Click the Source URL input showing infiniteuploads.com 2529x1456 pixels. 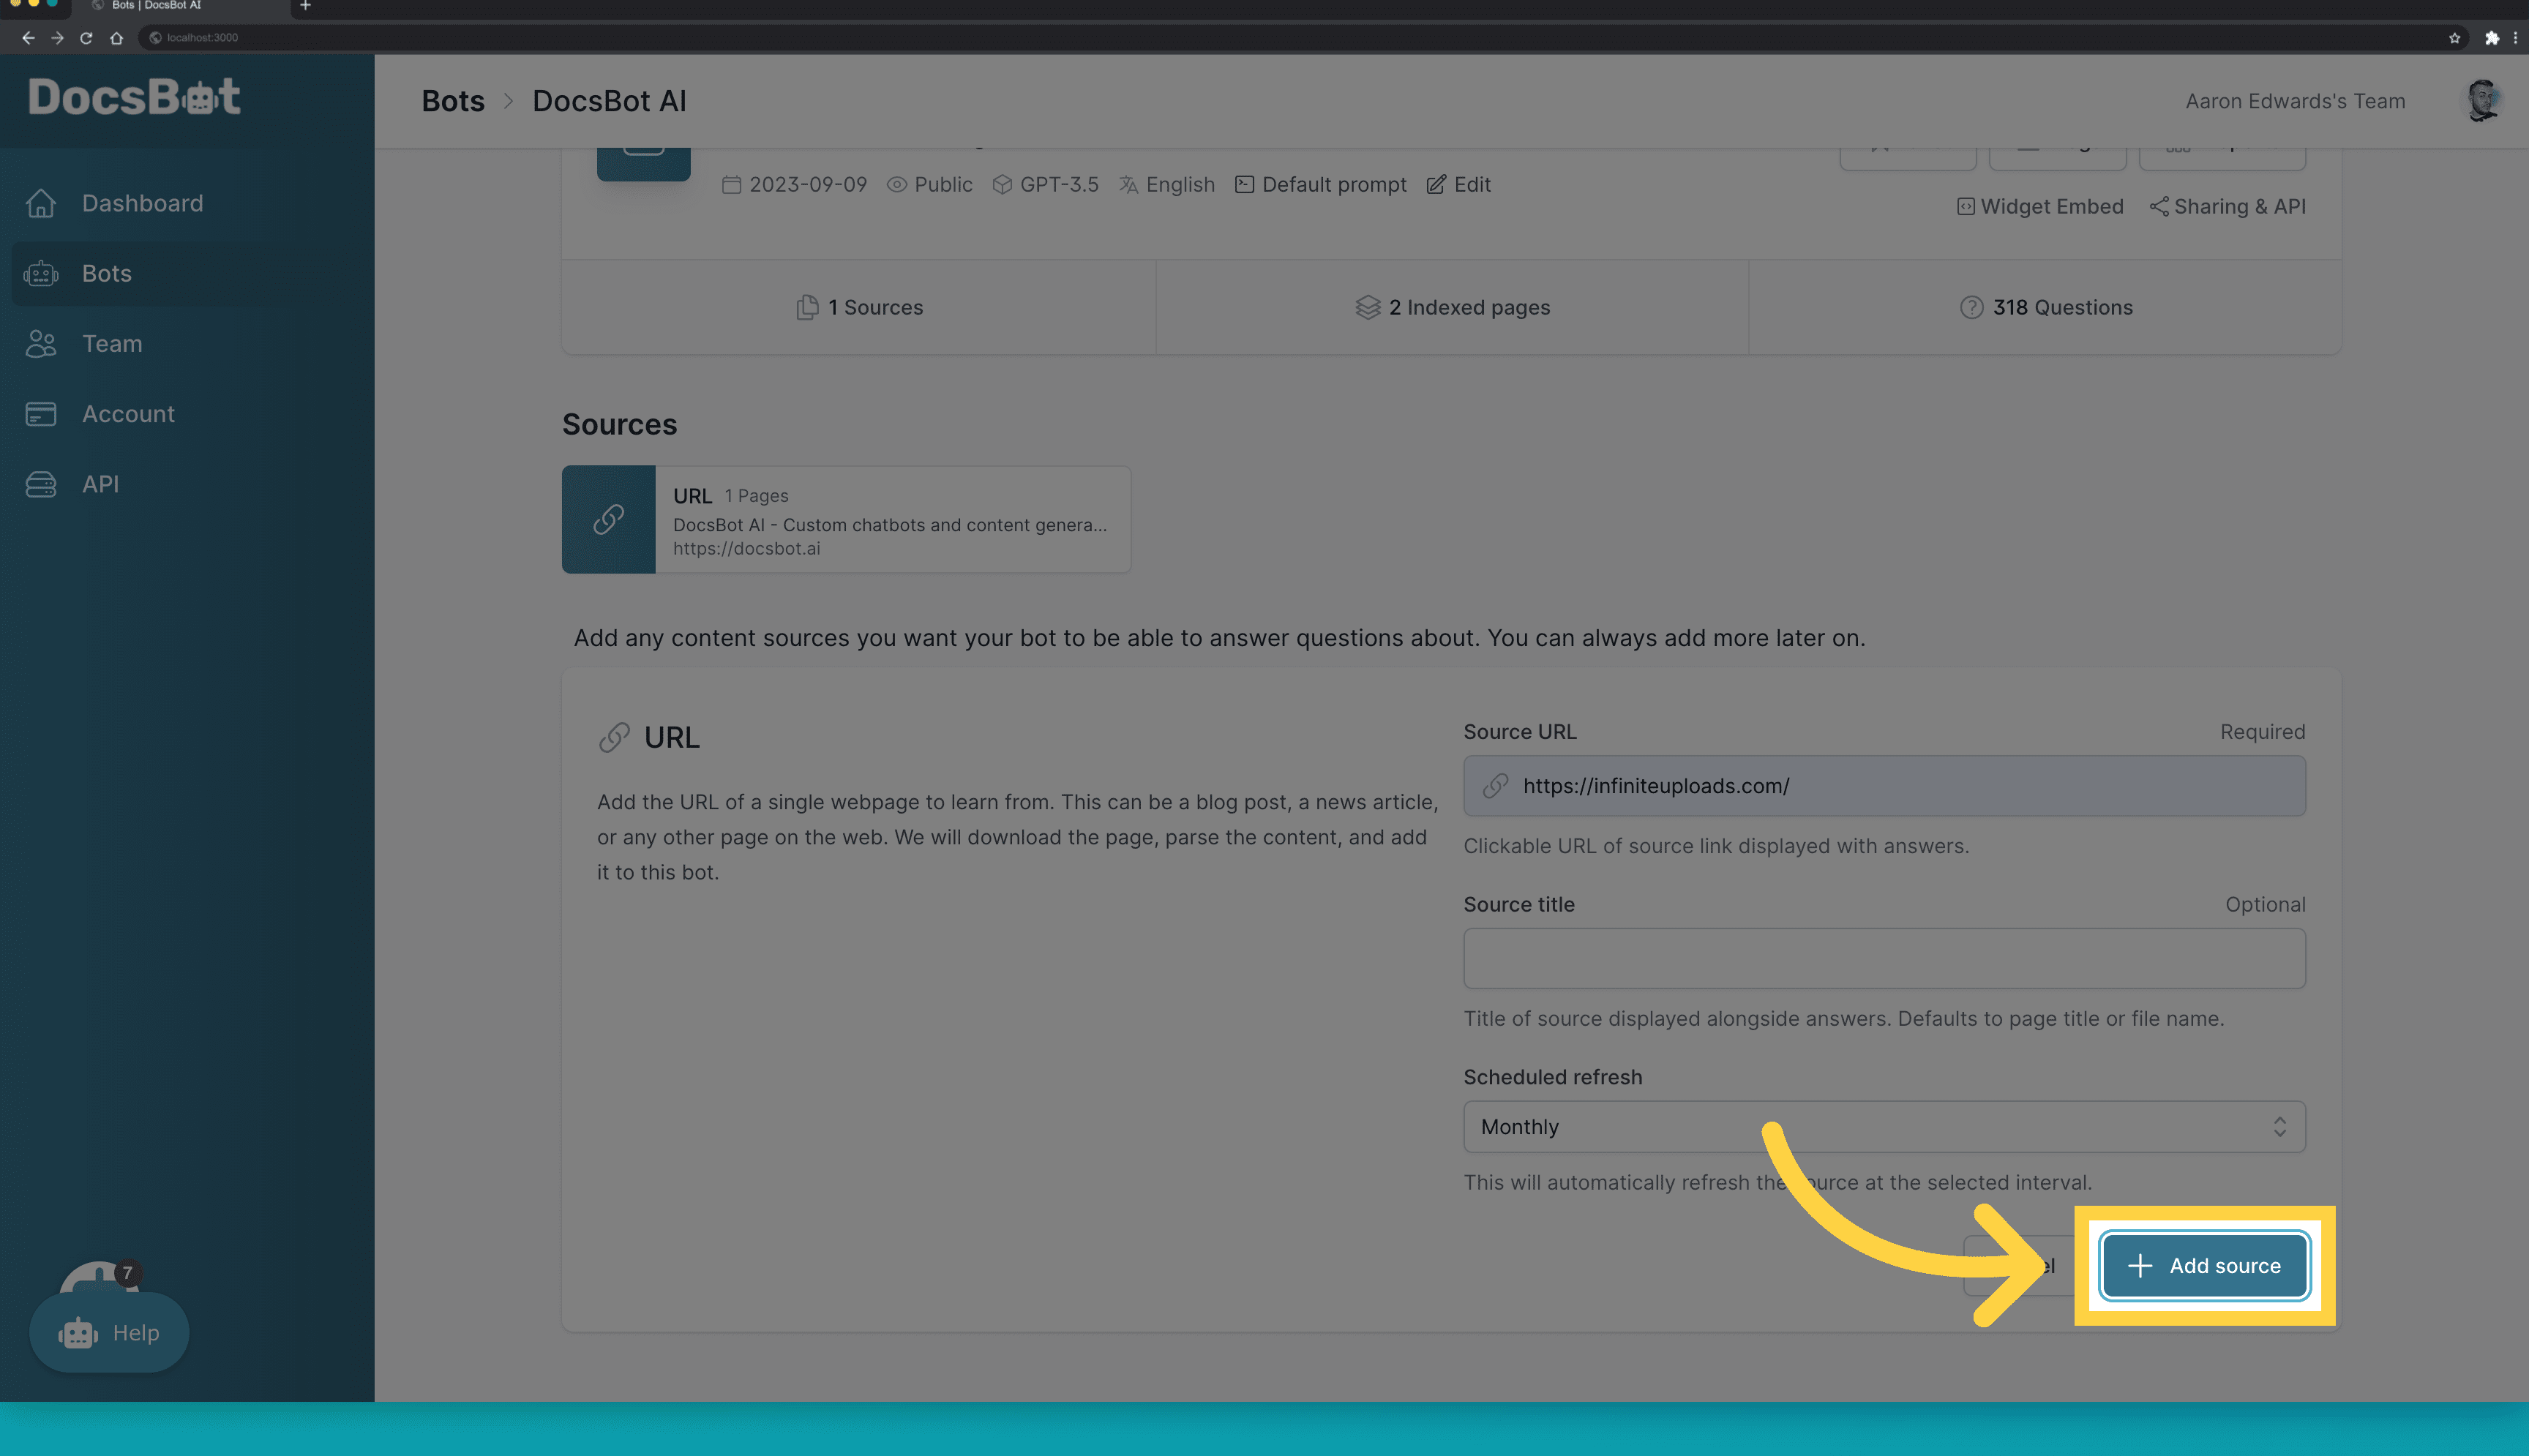(1884, 786)
